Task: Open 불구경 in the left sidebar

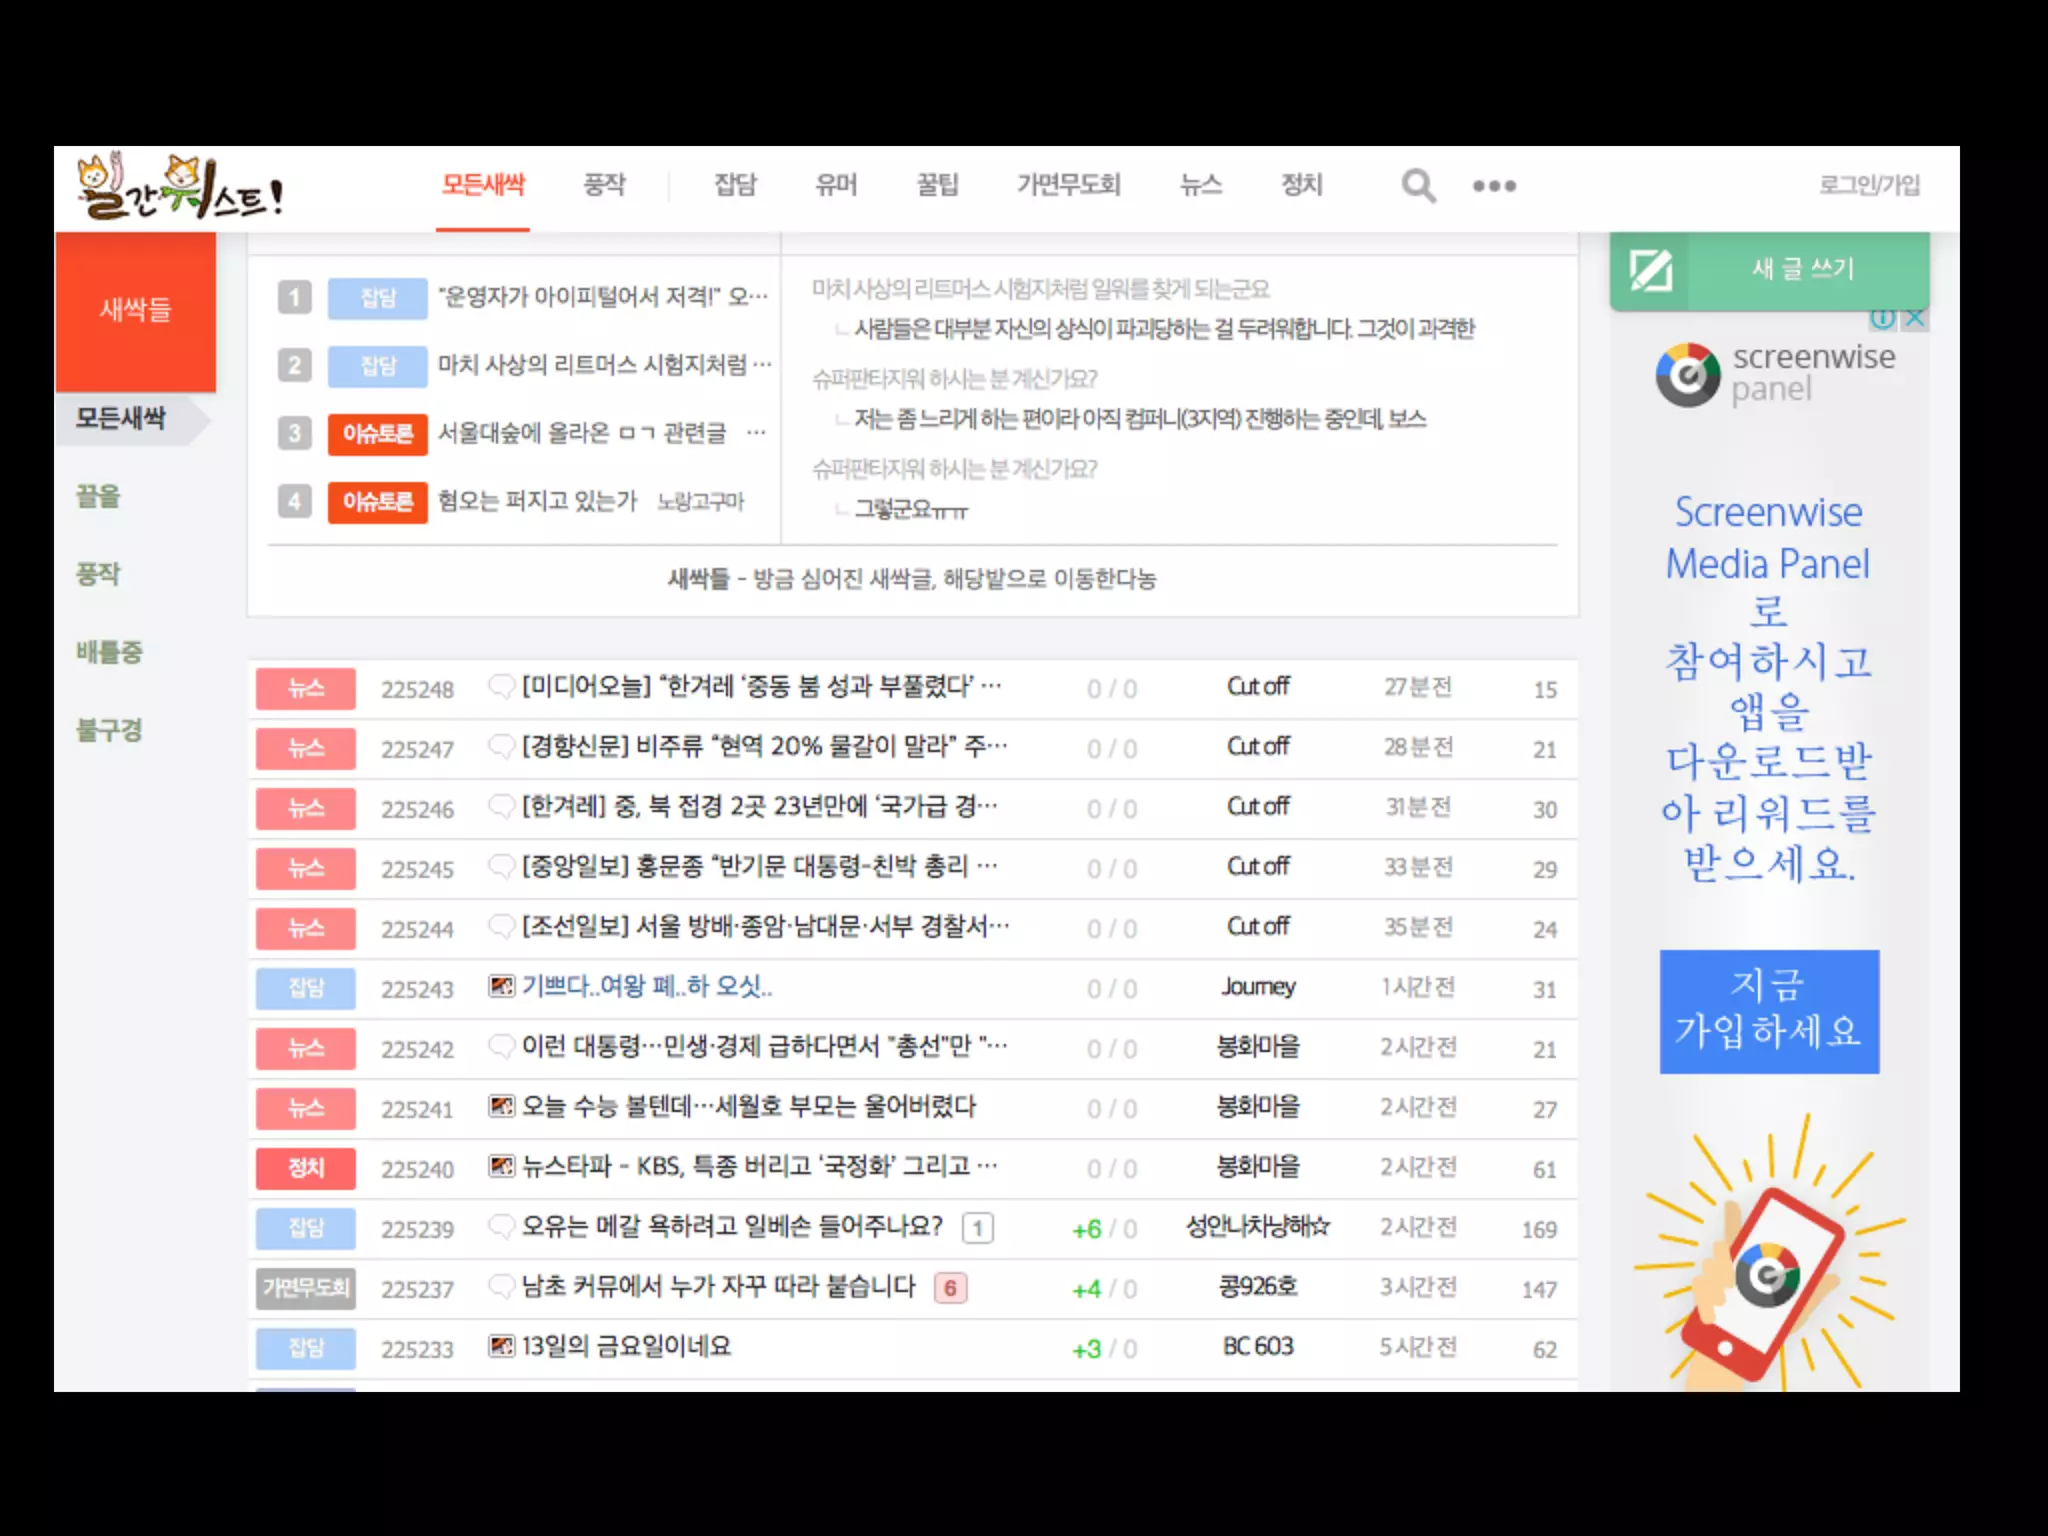Action: point(109,730)
